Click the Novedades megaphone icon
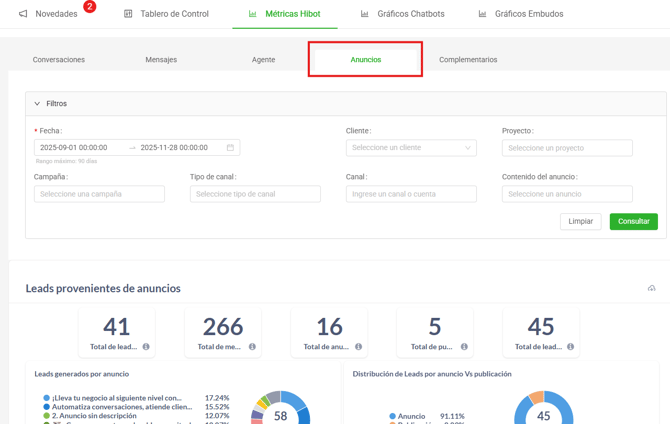 pyautogui.click(x=23, y=14)
